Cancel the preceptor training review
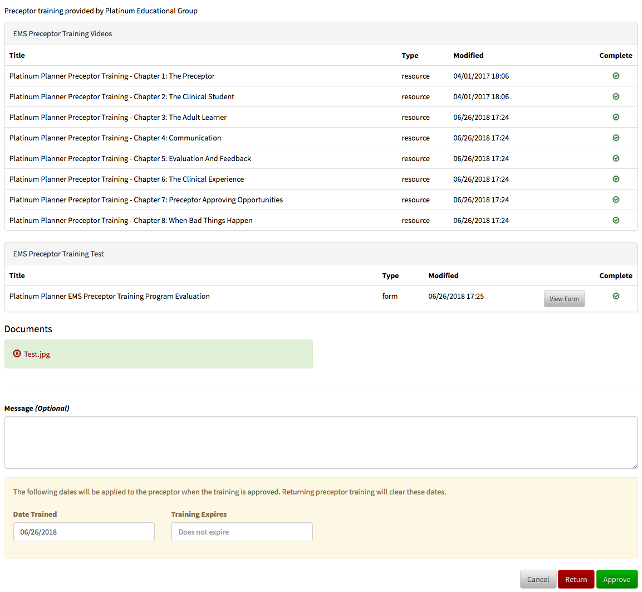 click(538, 579)
